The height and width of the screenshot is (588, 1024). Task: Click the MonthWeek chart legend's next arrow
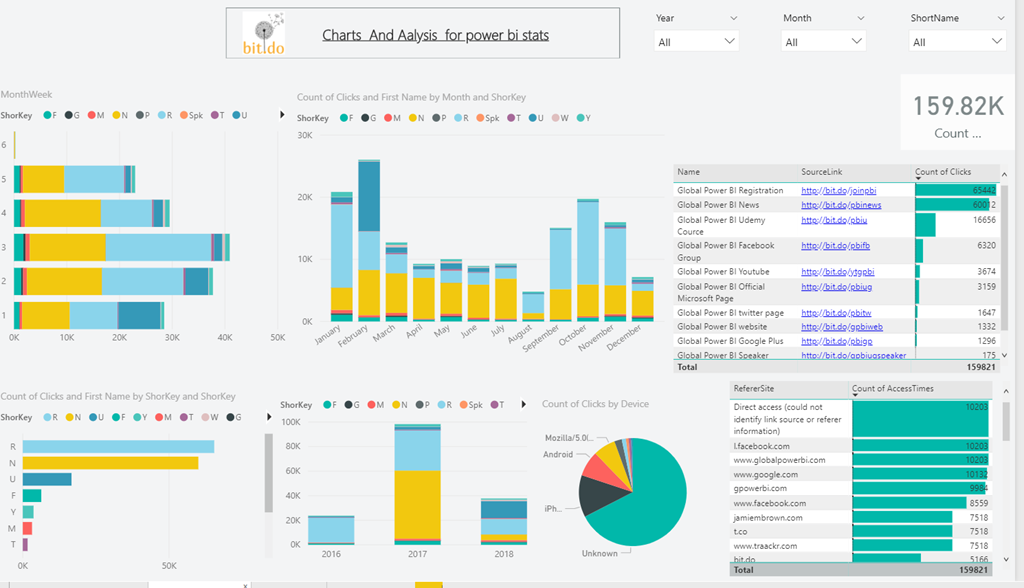point(280,116)
